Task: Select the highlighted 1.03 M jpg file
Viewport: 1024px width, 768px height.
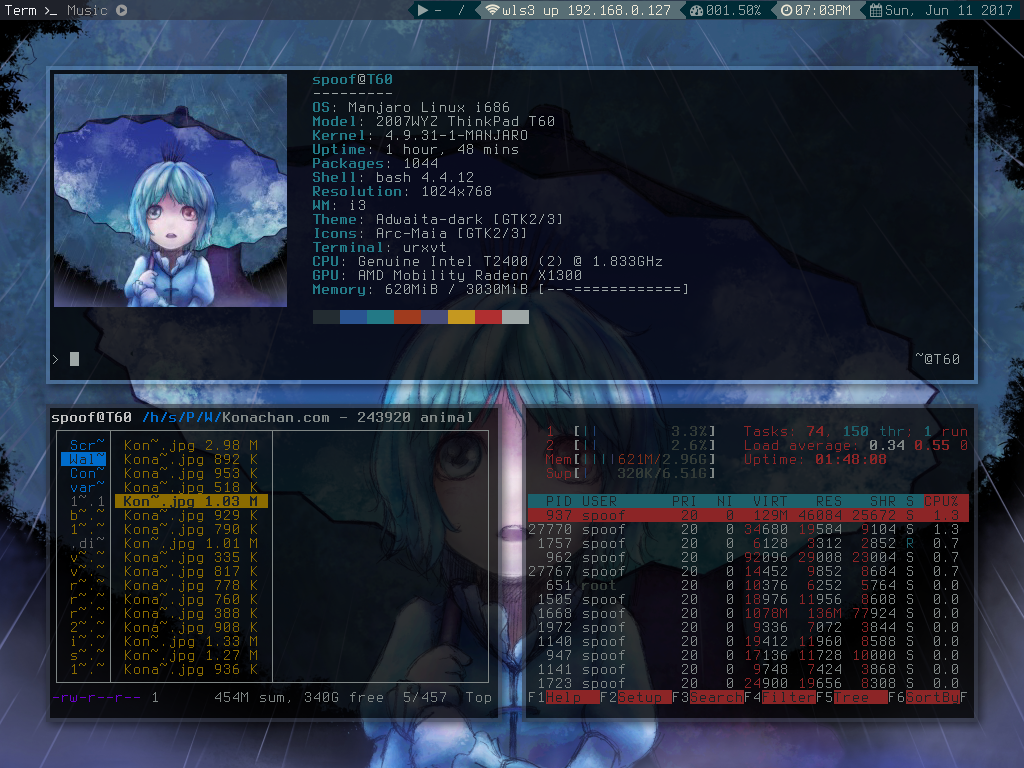Action: 190,500
